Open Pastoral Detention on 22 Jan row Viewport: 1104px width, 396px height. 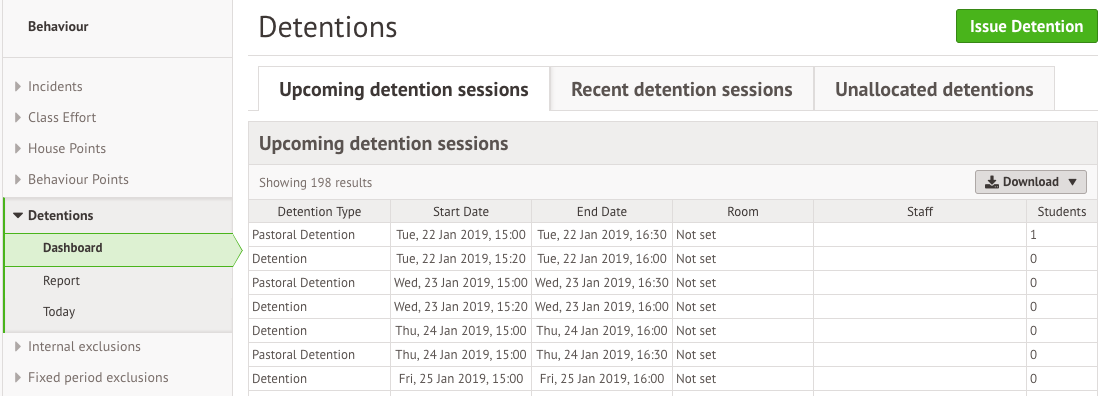pos(673,235)
